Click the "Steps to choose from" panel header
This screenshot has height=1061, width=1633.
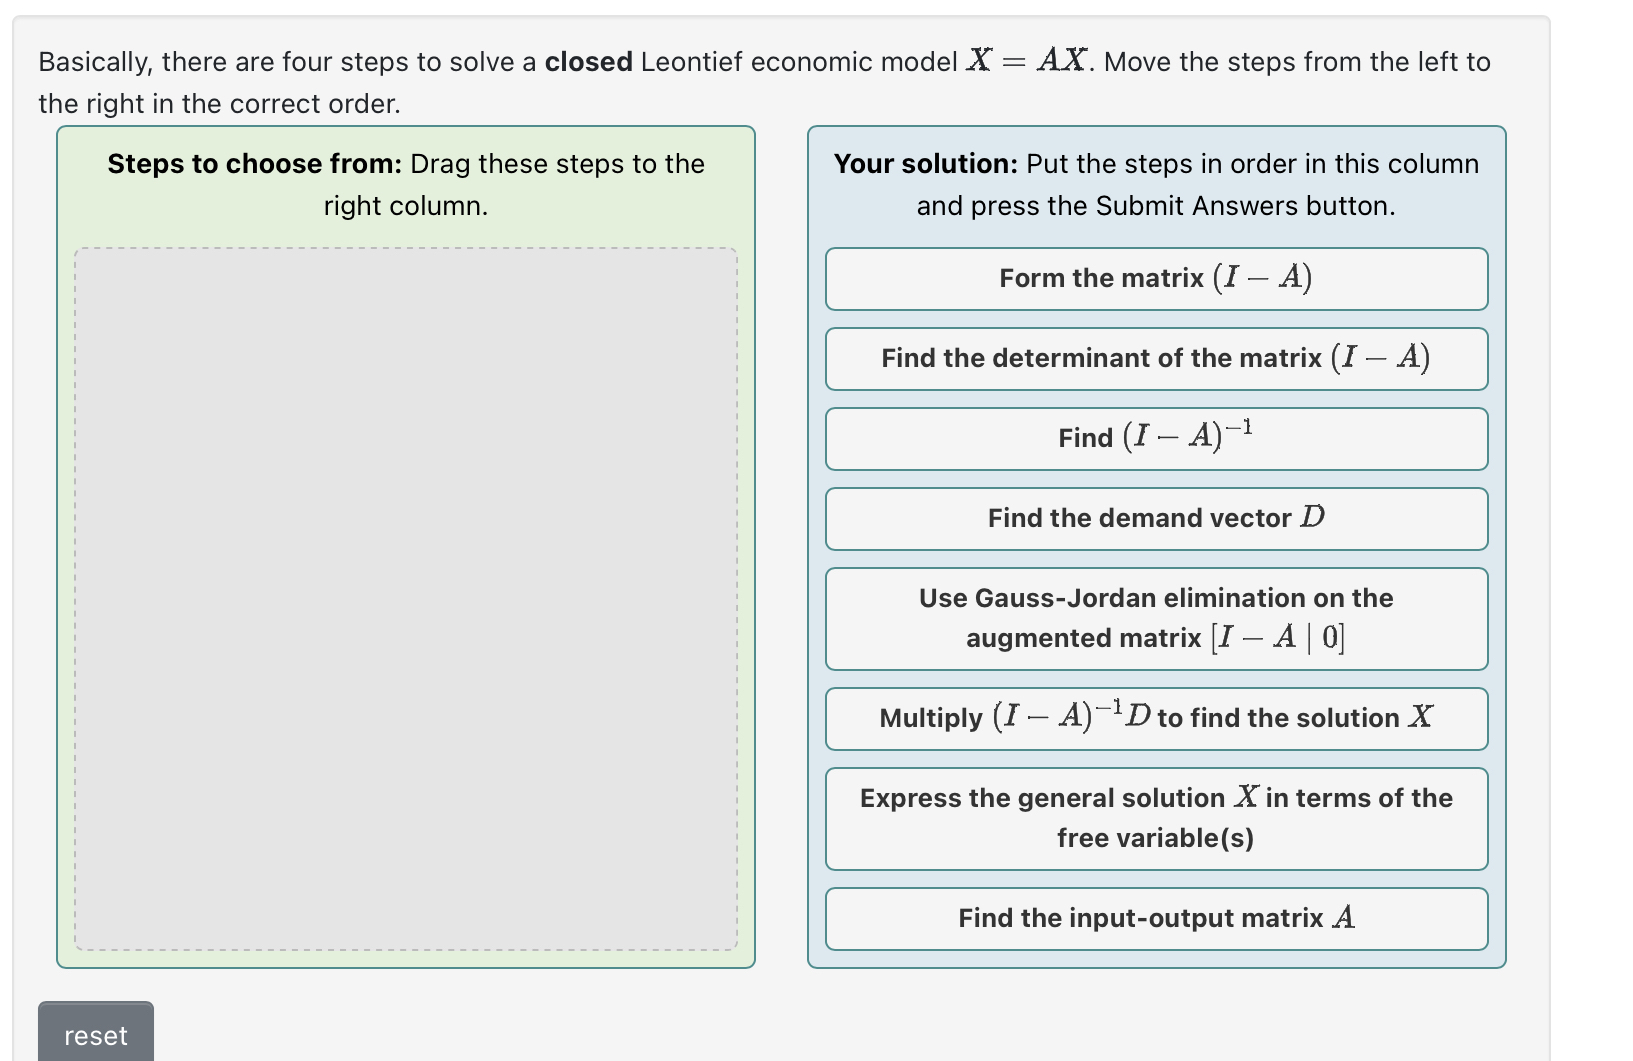coord(404,184)
